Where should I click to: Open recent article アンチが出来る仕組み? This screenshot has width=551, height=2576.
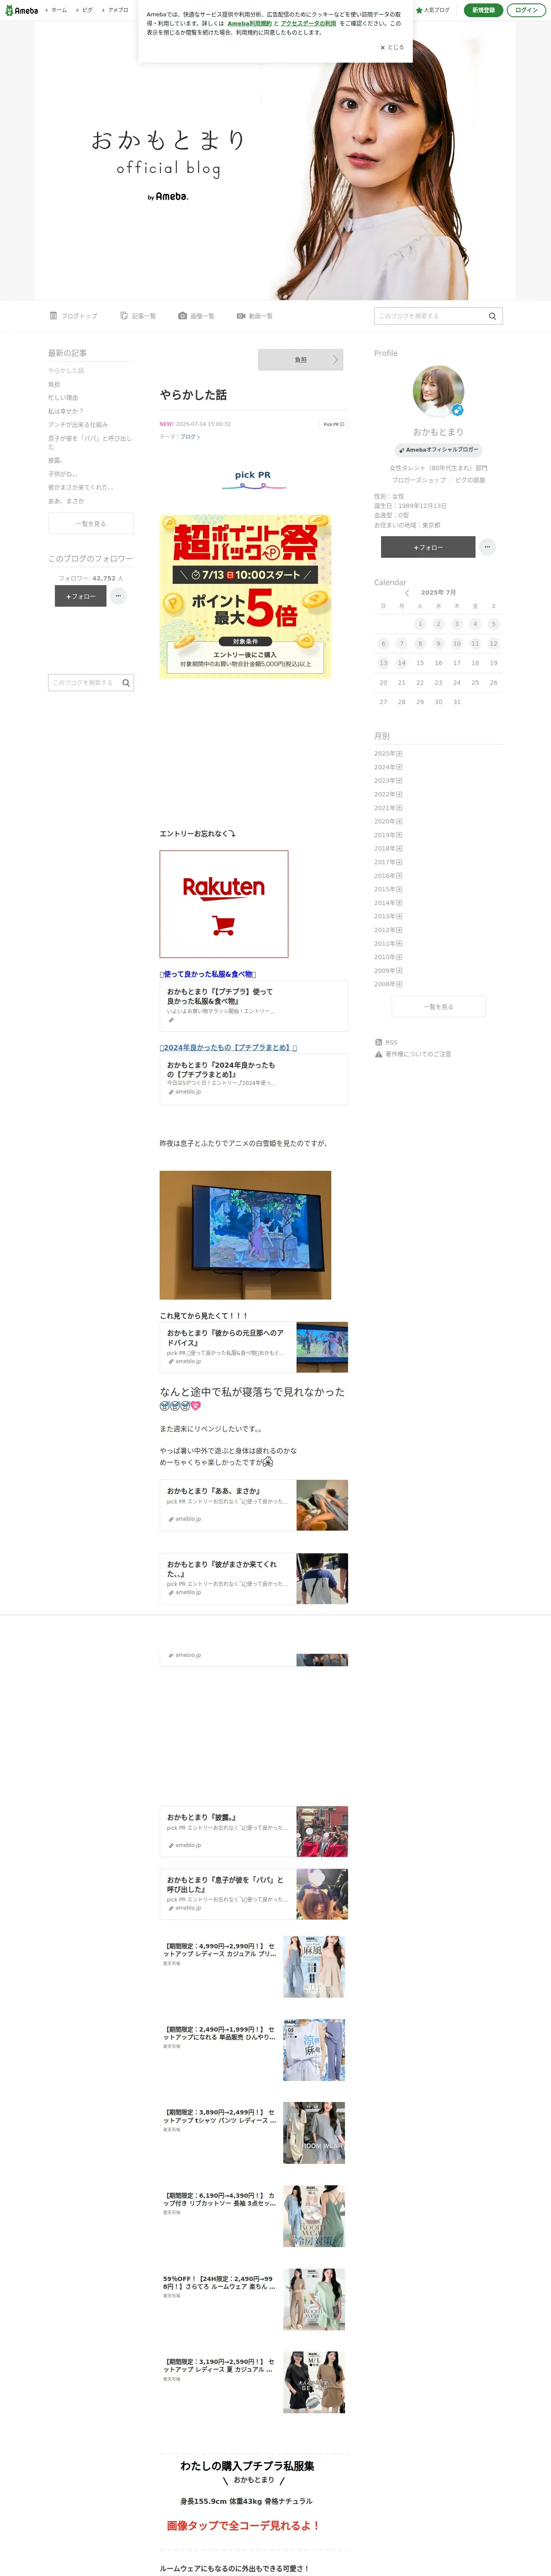(78, 425)
